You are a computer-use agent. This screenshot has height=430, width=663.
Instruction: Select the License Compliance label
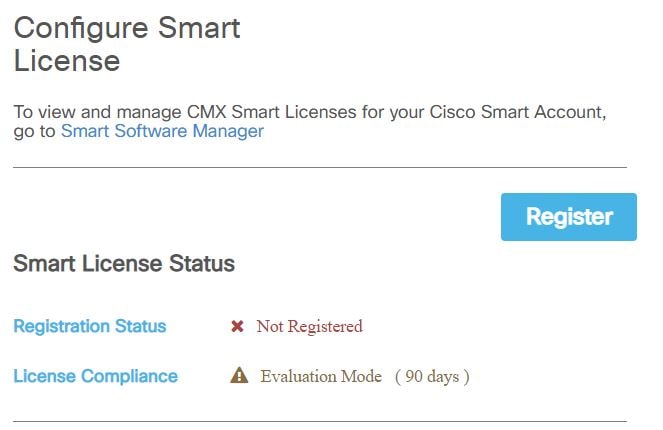point(96,376)
